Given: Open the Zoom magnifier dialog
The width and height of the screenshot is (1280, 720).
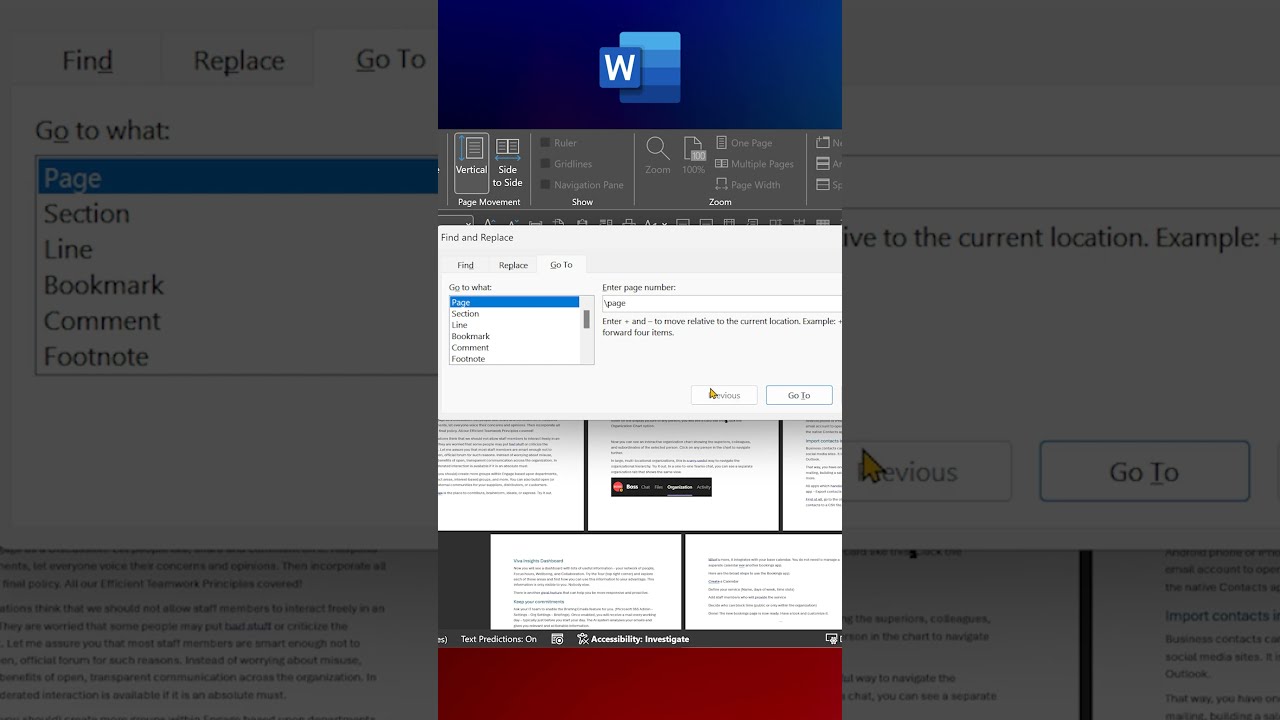Looking at the screenshot, I should (x=657, y=157).
